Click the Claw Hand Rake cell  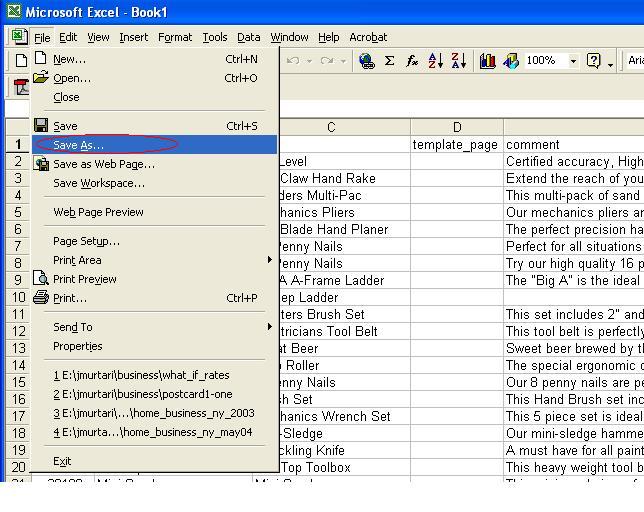345,179
